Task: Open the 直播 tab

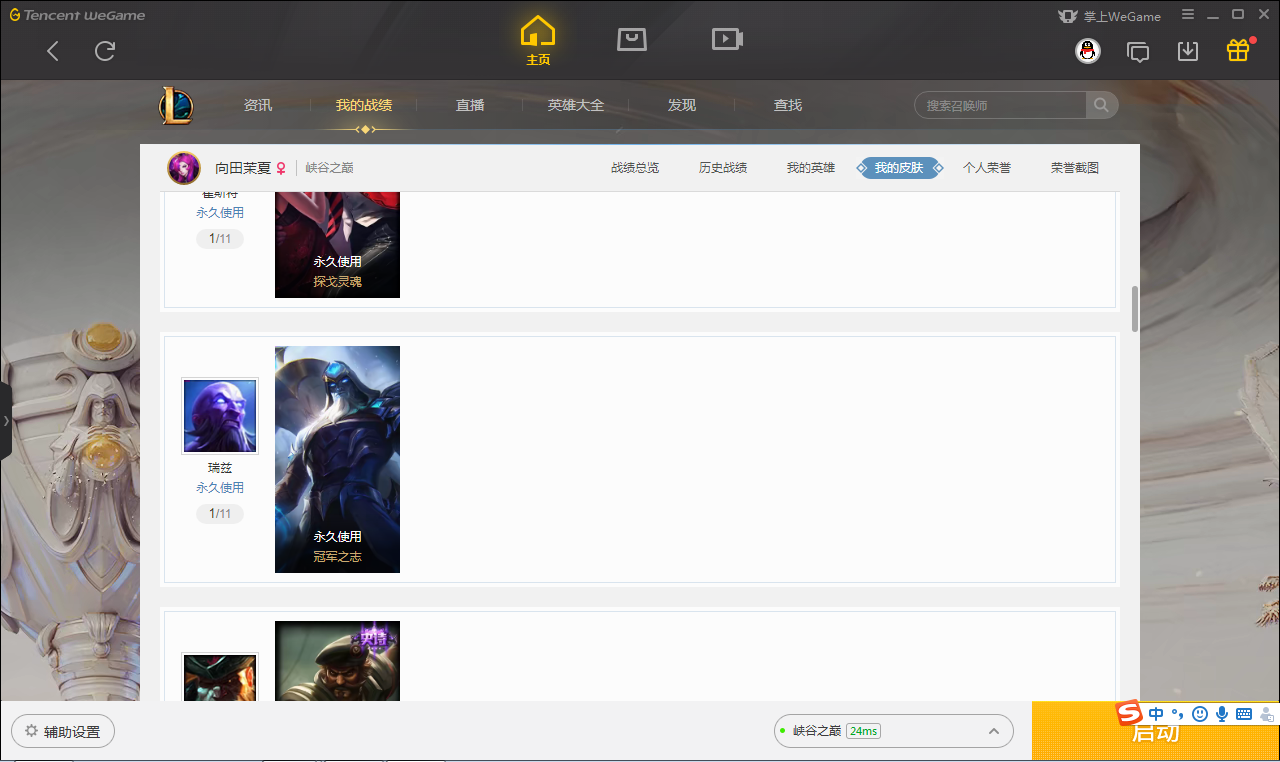Action: 470,105
